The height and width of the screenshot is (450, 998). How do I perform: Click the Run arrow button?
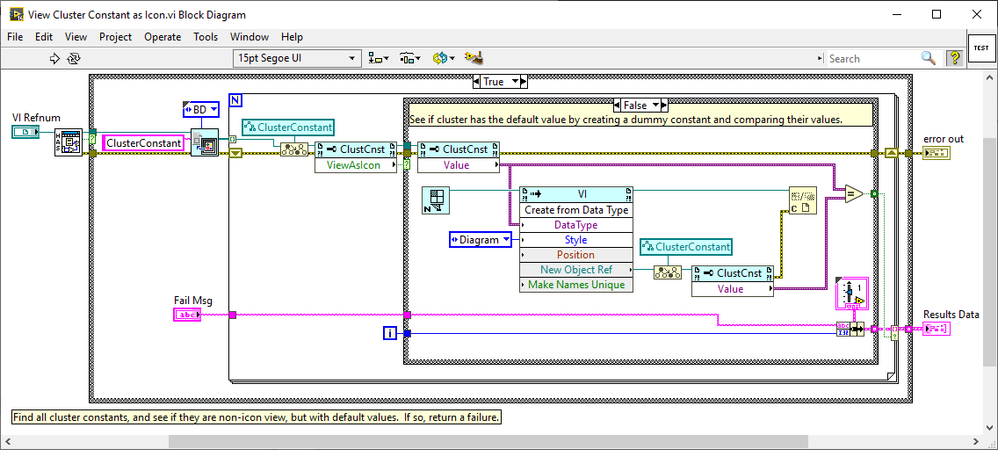(54, 59)
